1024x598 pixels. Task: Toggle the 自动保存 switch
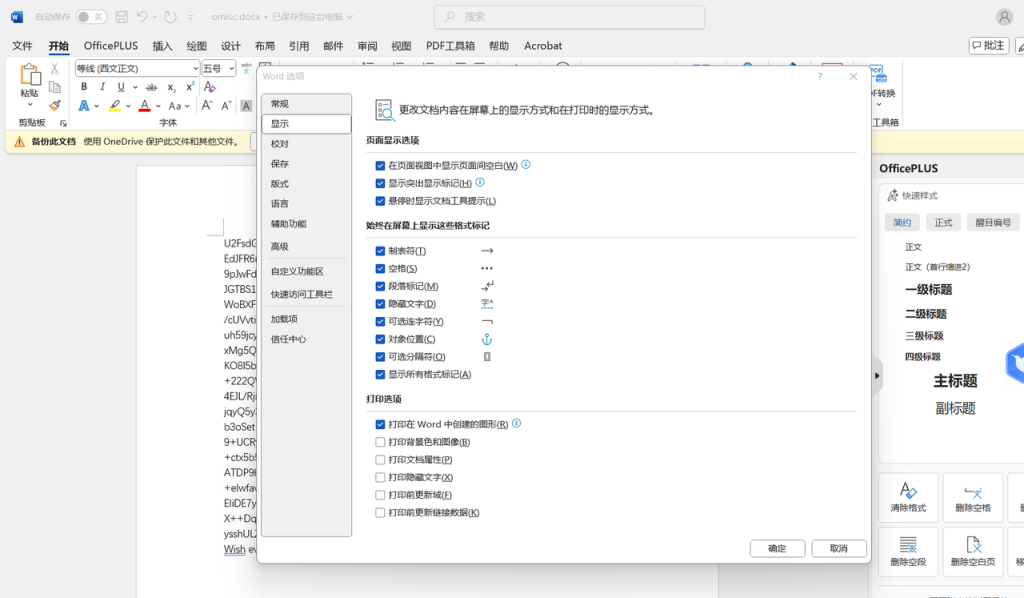[x=91, y=17]
